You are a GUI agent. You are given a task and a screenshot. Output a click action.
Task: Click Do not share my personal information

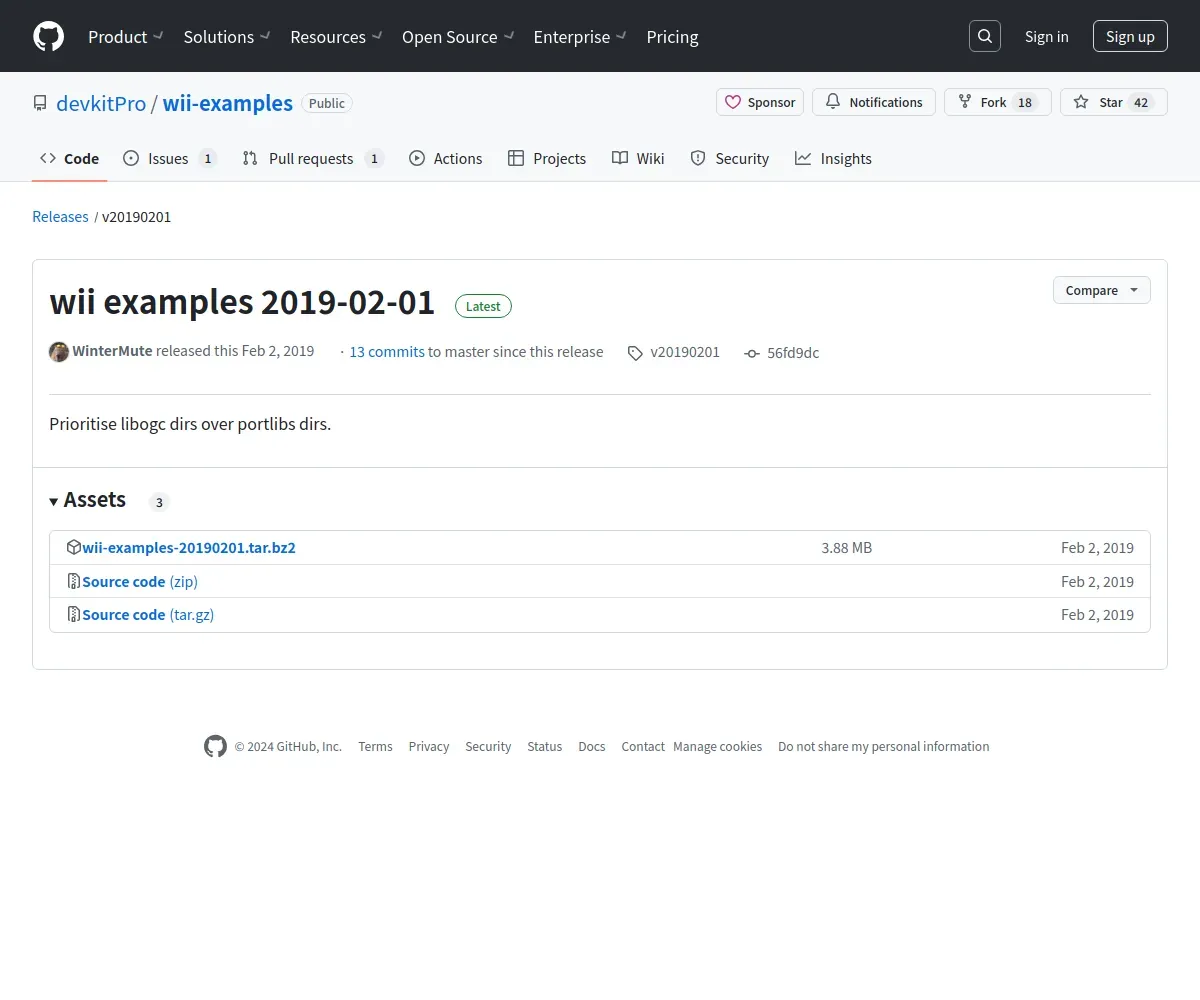[x=884, y=746]
